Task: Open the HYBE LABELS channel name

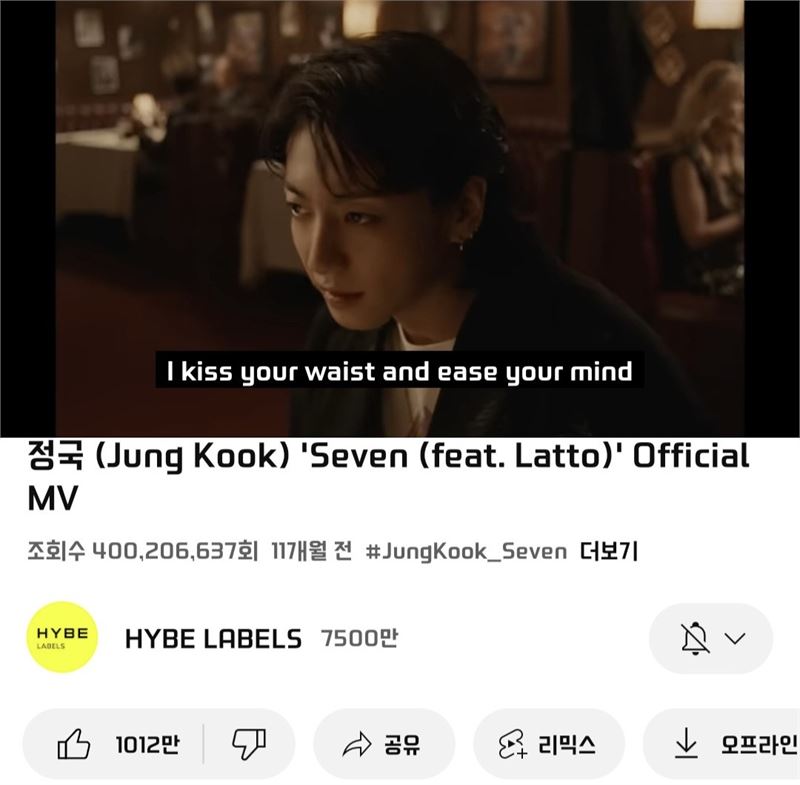Action: (213, 639)
